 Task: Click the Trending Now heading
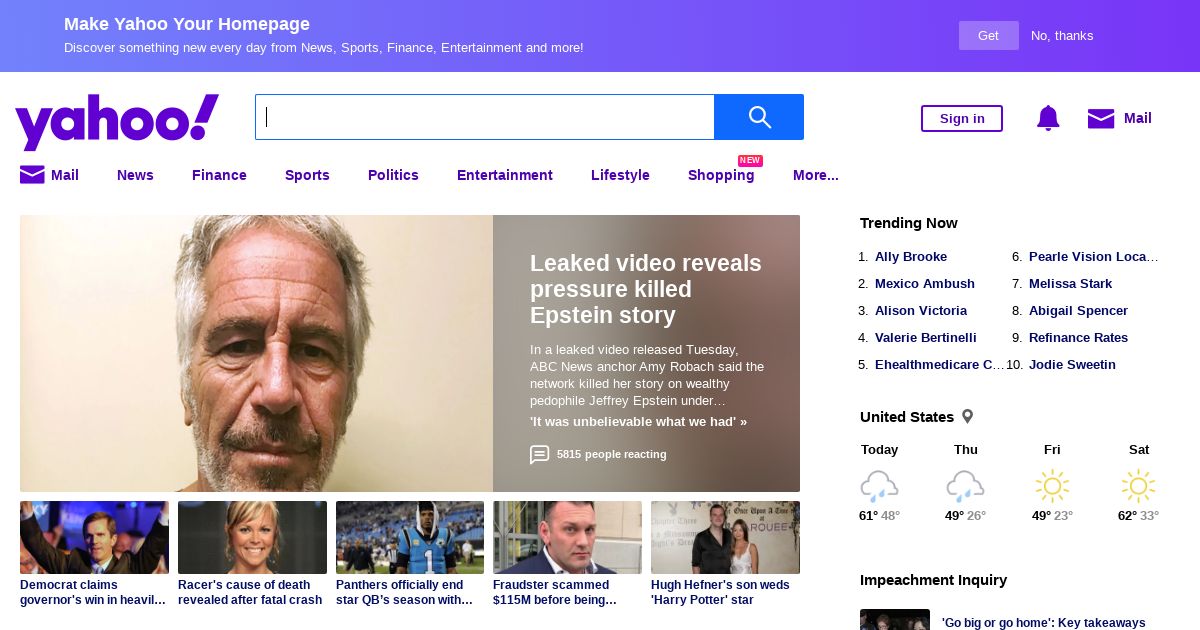(x=909, y=222)
